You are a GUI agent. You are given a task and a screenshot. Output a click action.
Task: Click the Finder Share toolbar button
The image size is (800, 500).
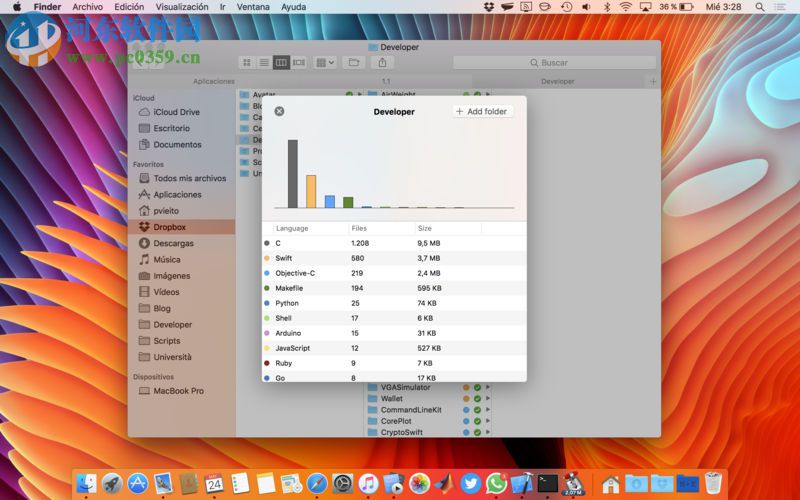point(382,62)
